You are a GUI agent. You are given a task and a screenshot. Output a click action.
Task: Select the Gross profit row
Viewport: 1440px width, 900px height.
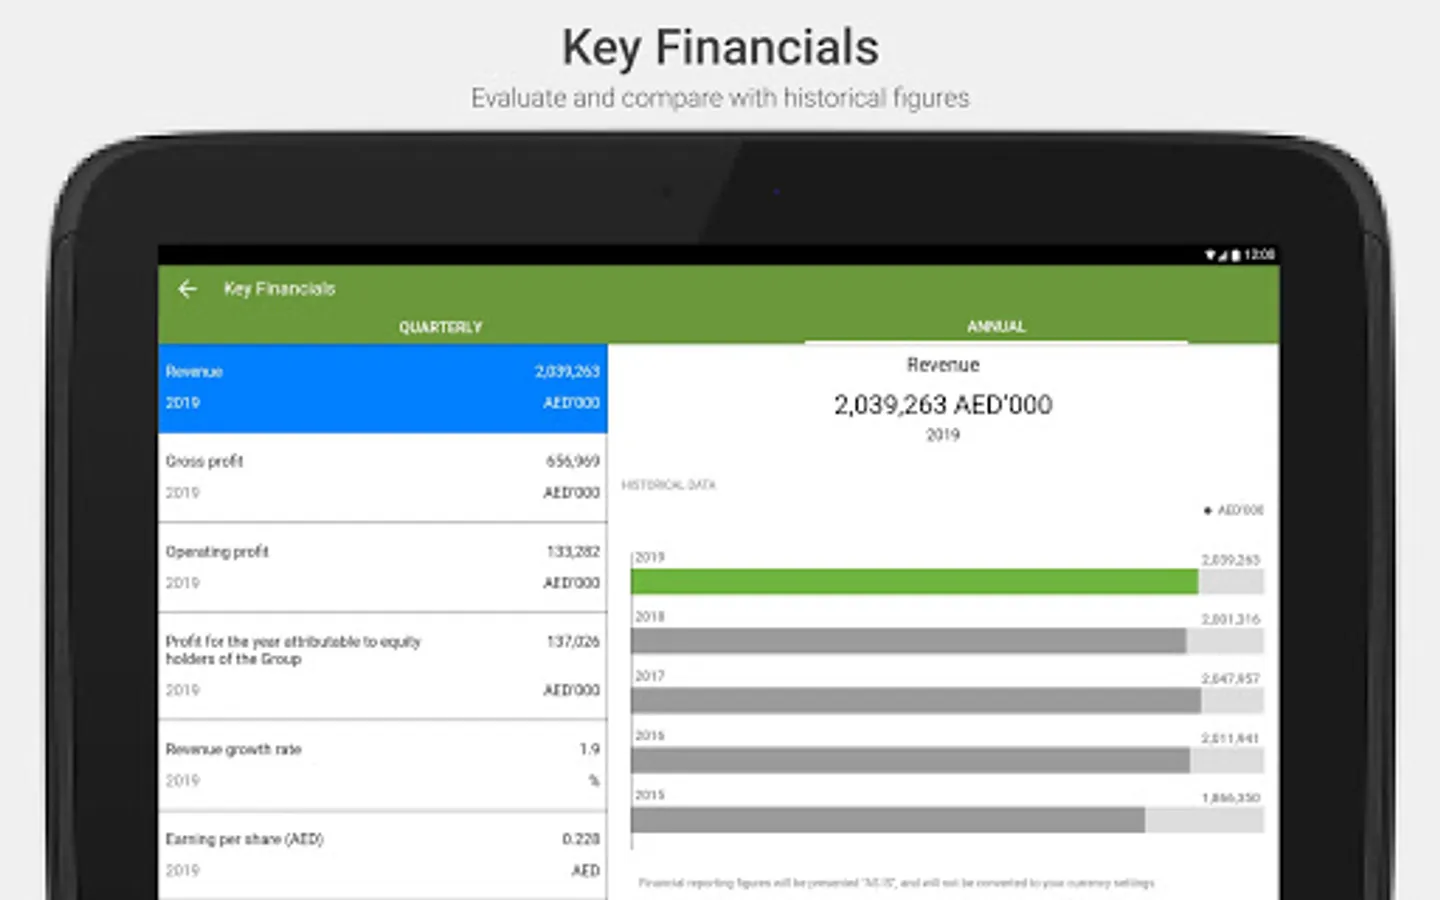point(383,477)
